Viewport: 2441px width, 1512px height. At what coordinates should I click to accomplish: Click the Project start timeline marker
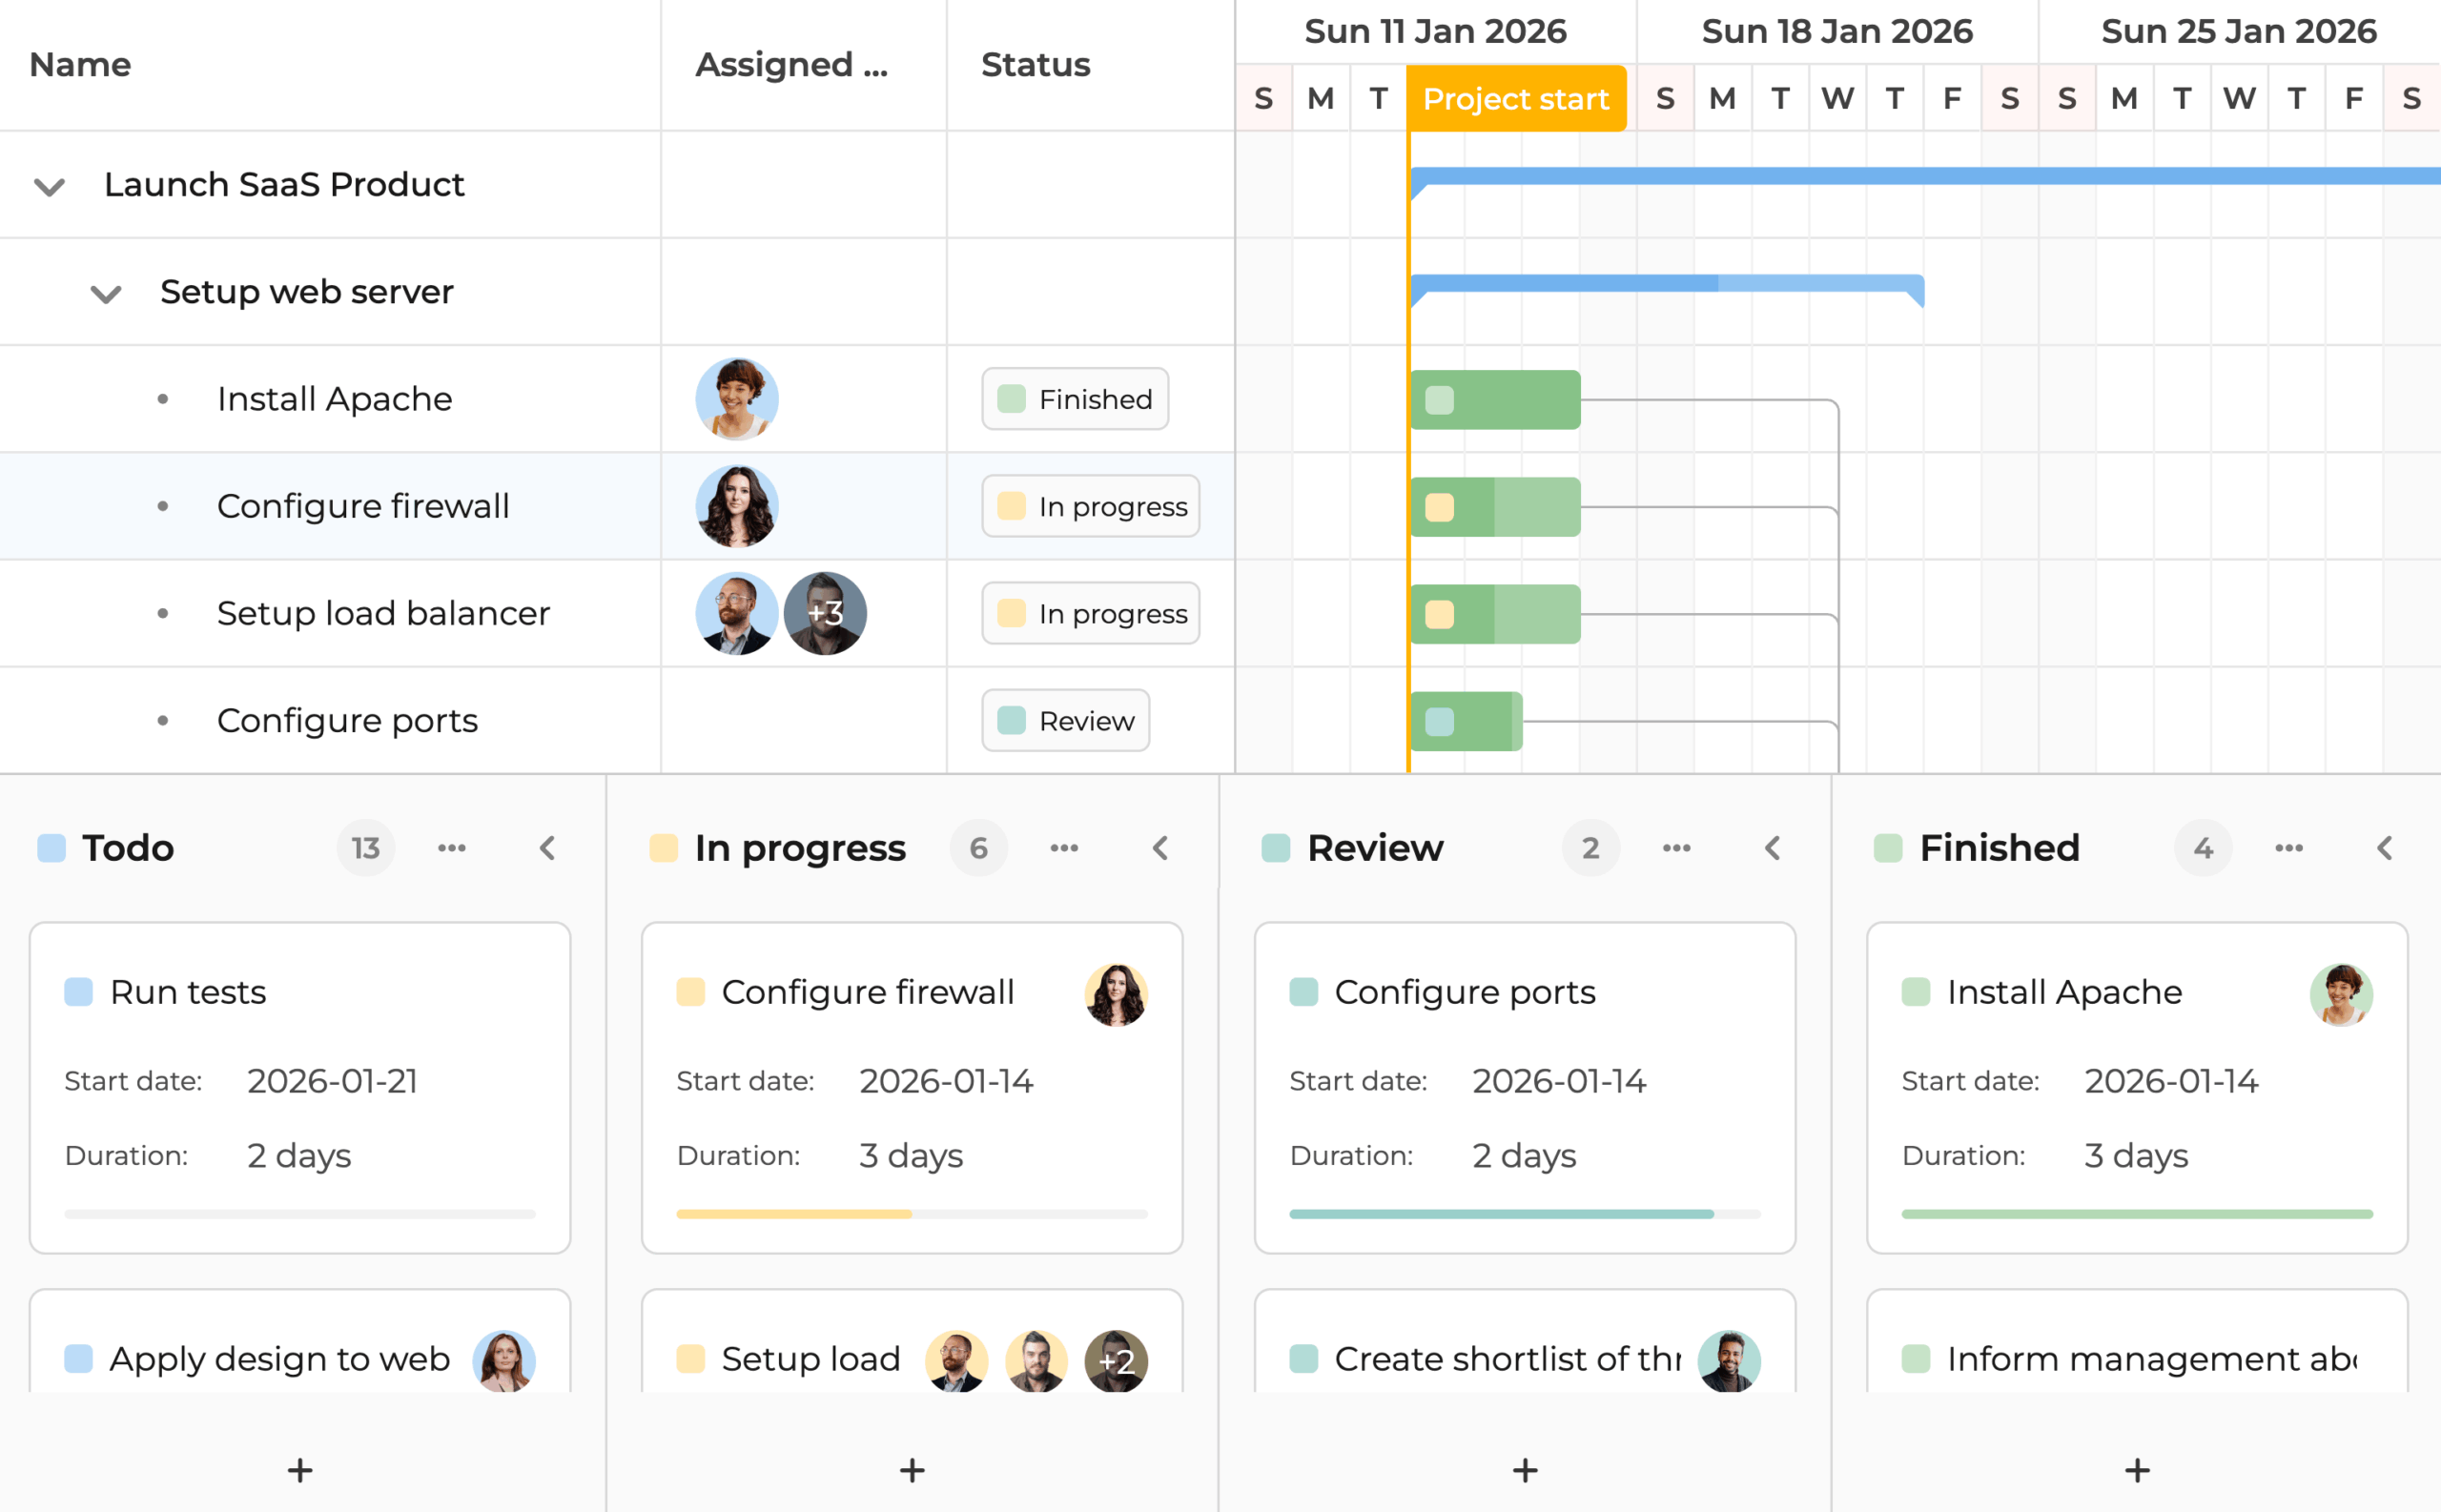pyautogui.click(x=1516, y=99)
